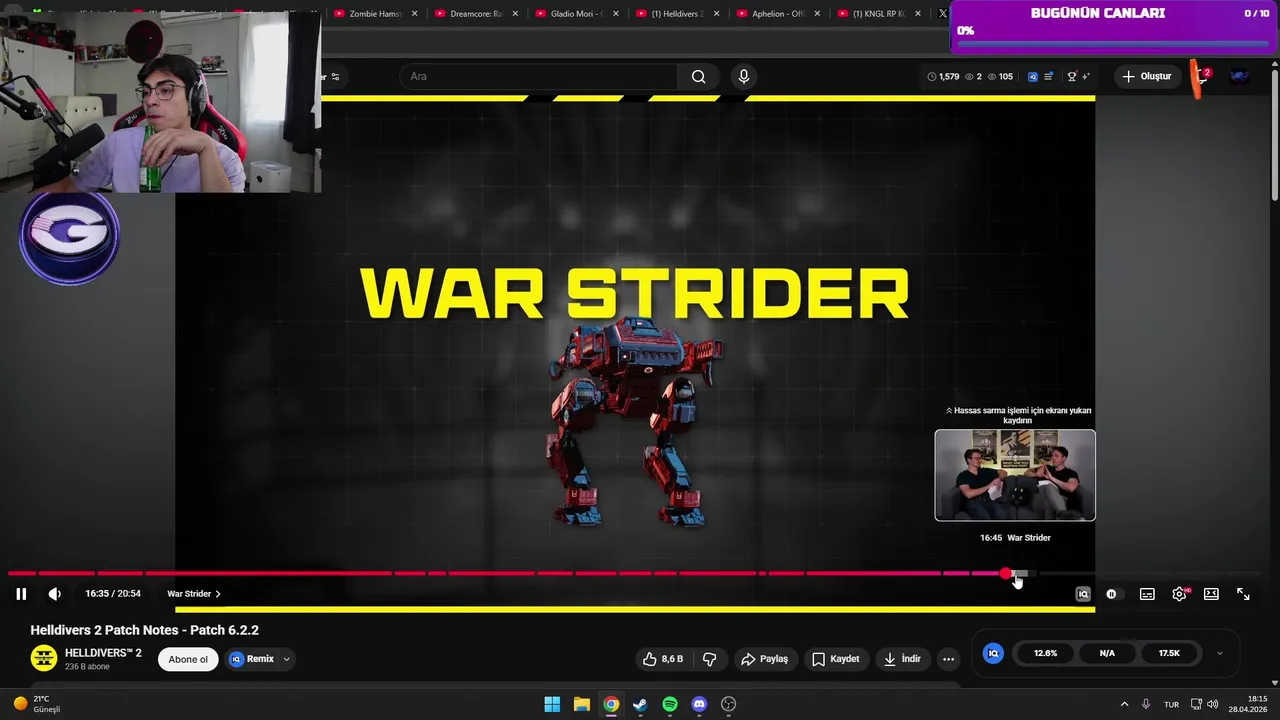Like the video showing 8,6 B
This screenshot has height=720, width=1280.
[663, 659]
